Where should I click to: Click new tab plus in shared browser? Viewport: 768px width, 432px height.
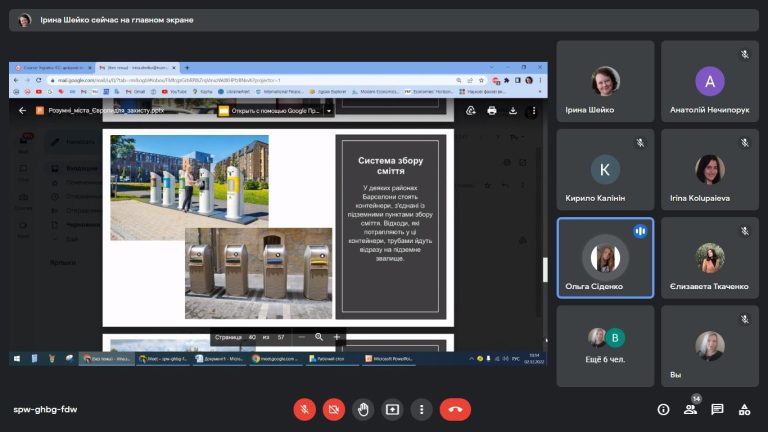coord(187,68)
